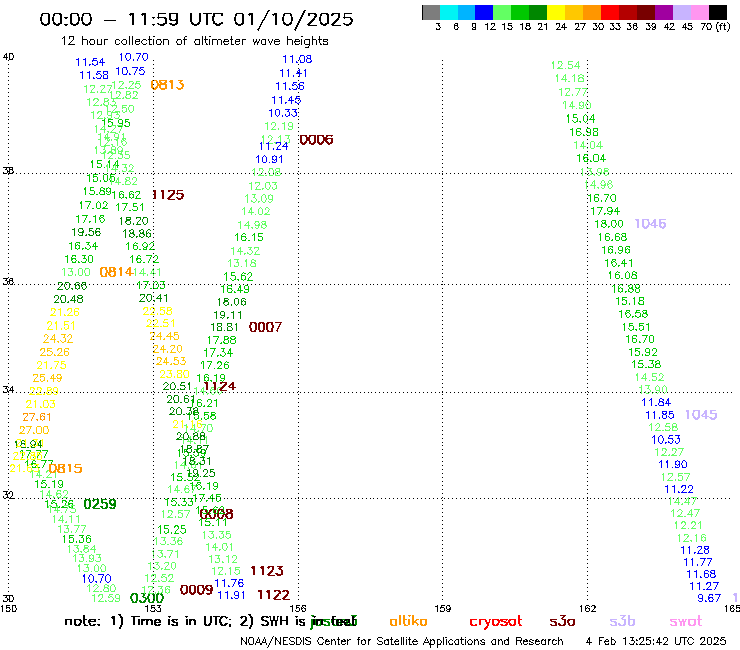The height and width of the screenshot is (650, 740).
Task: Click the maroon '0009' time label
Action: 196,590
